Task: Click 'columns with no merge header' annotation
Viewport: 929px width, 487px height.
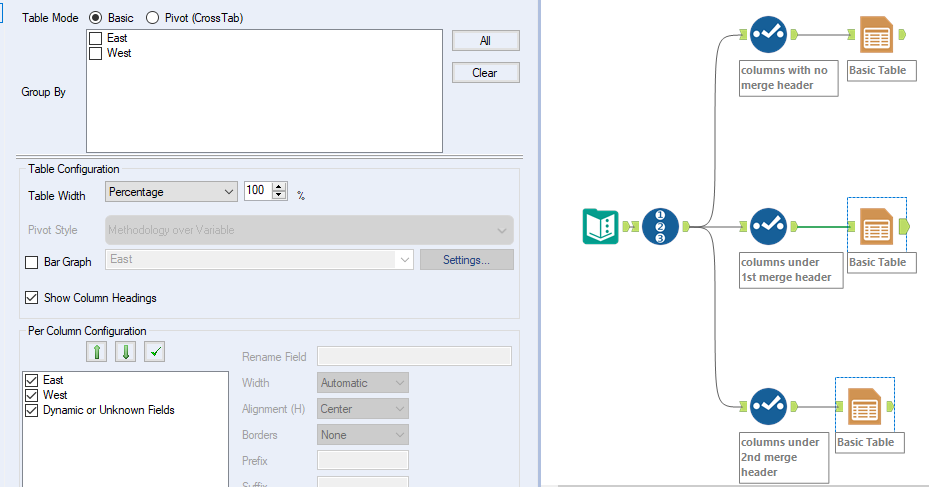Action: coord(789,78)
